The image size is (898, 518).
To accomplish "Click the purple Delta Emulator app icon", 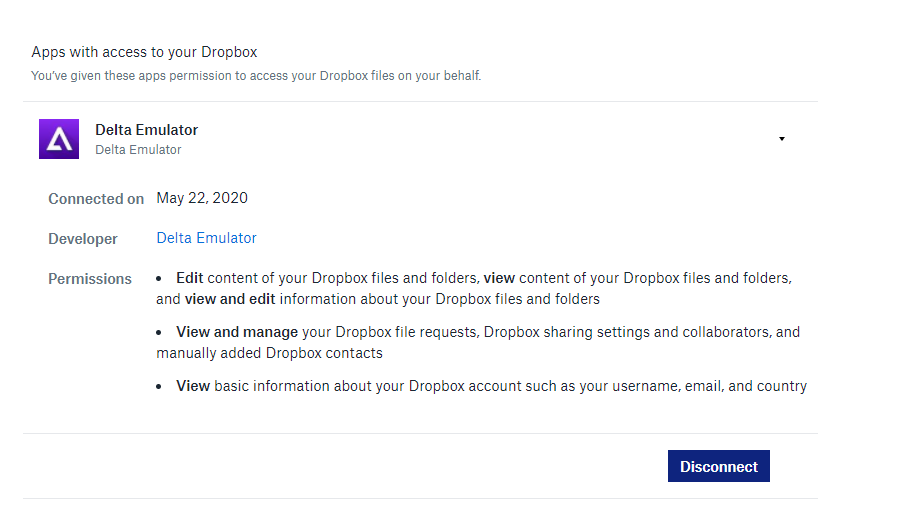I will coord(59,139).
